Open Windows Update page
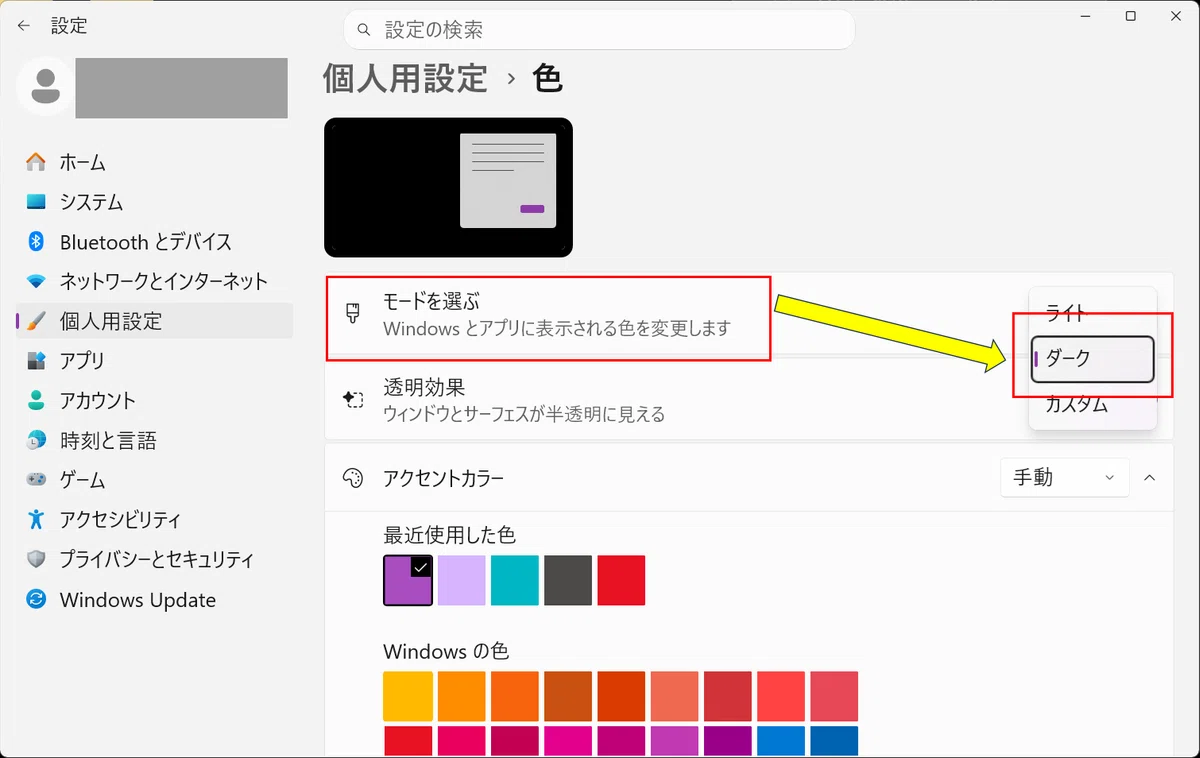 click(154, 600)
